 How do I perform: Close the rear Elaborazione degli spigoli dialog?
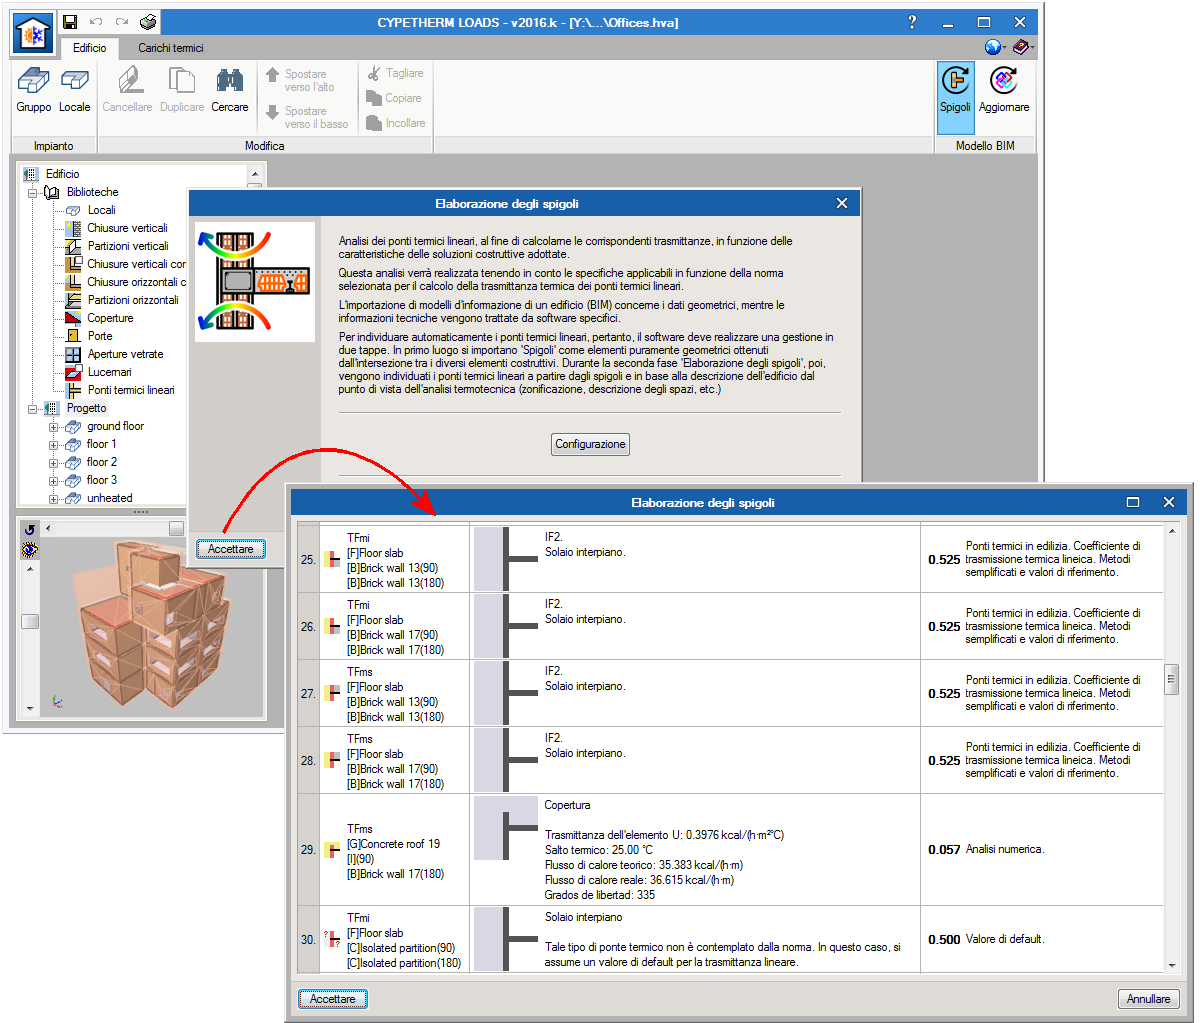(x=842, y=203)
